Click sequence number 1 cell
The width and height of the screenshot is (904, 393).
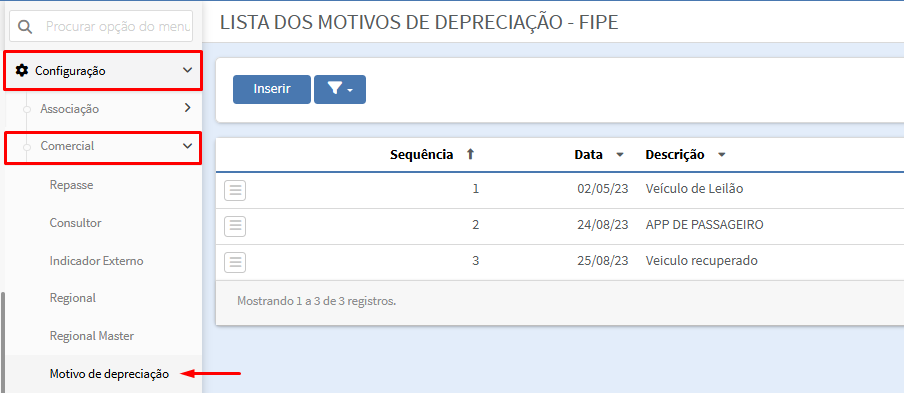click(476, 188)
